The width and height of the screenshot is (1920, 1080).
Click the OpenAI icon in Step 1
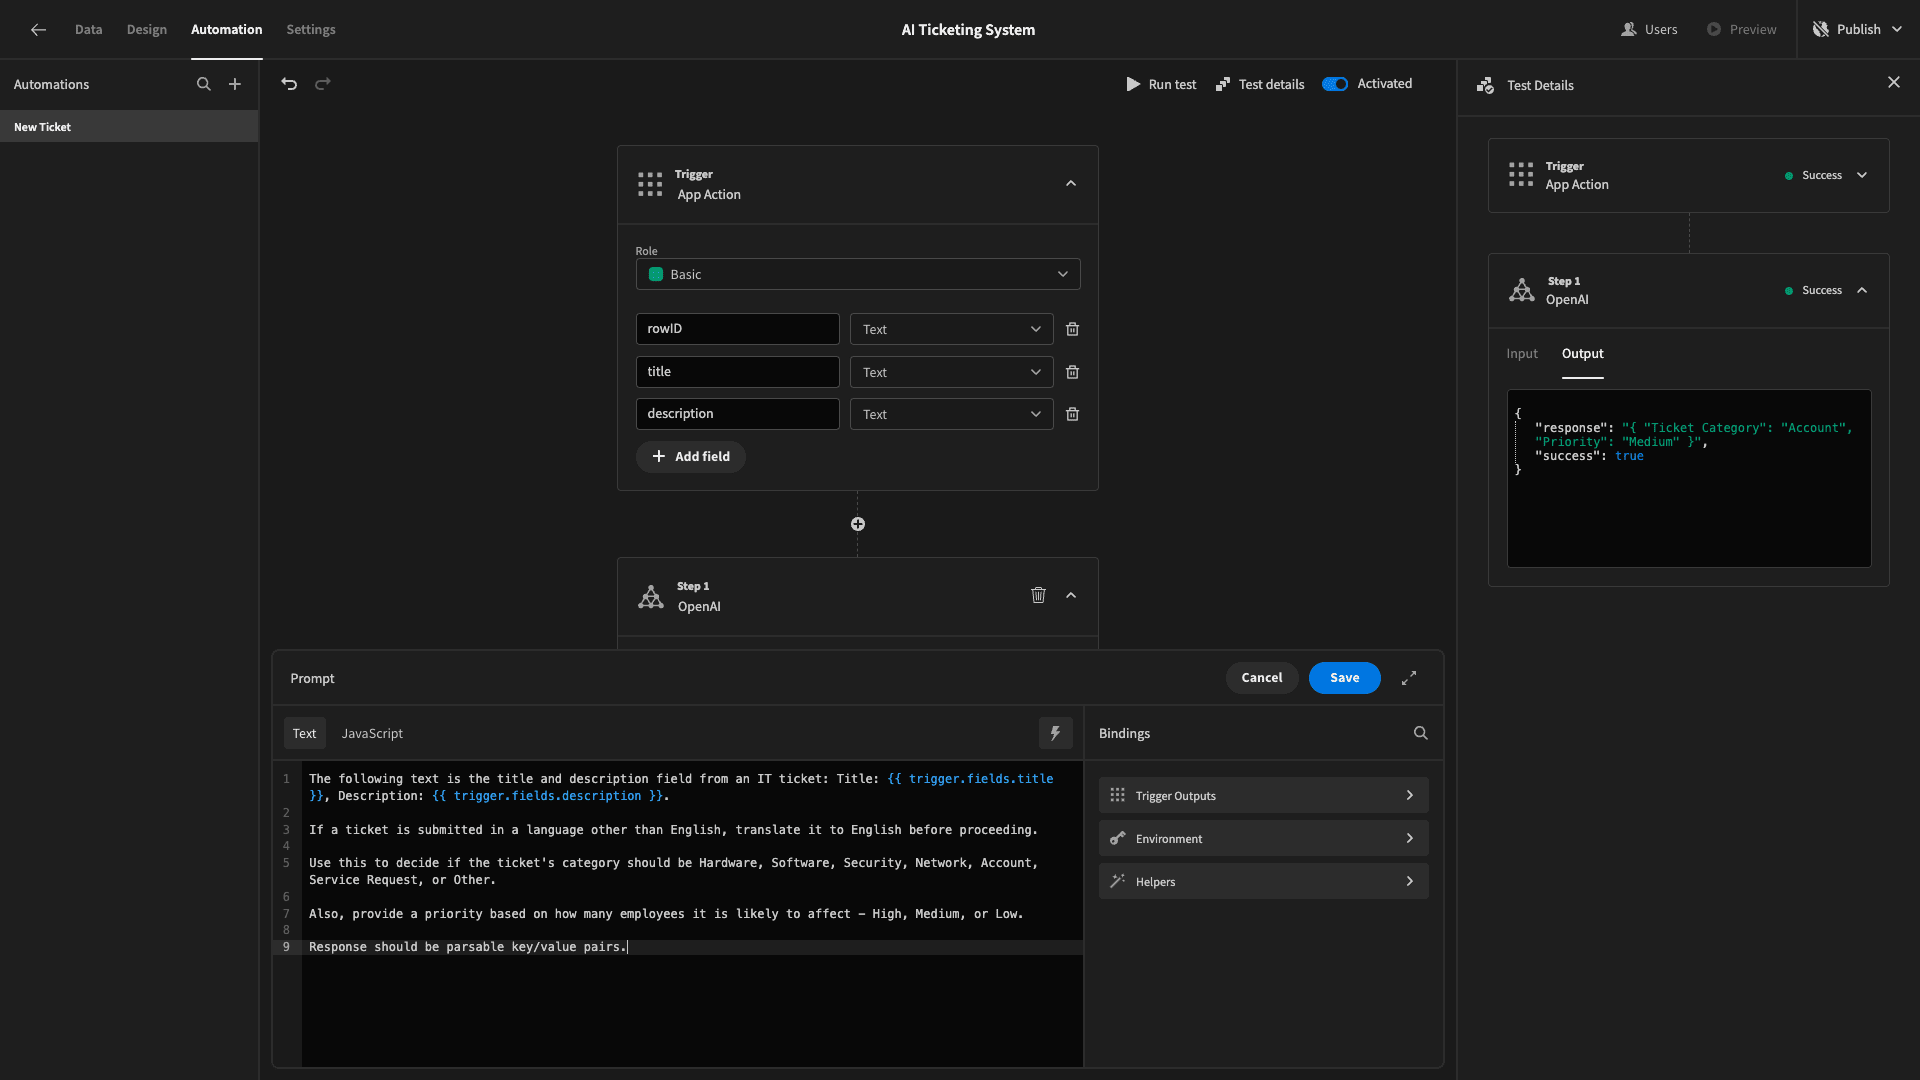pyautogui.click(x=651, y=597)
